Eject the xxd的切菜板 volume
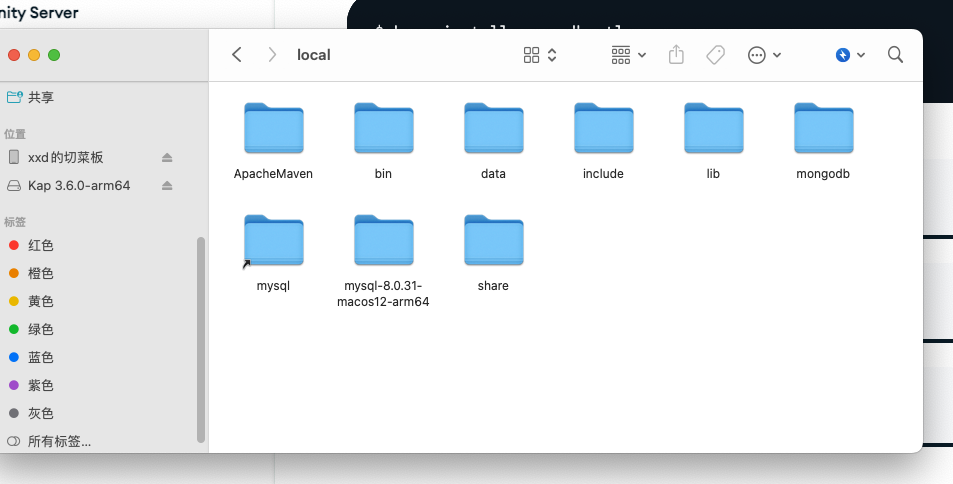Screen dimensions: 953x484 coord(168,158)
